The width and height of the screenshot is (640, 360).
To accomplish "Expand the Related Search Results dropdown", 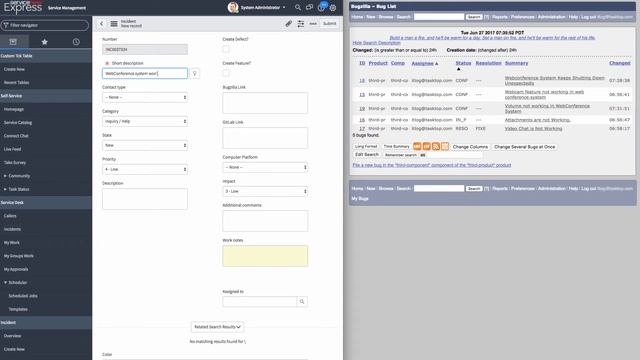I will pyautogui.click(x=217, y=327).
